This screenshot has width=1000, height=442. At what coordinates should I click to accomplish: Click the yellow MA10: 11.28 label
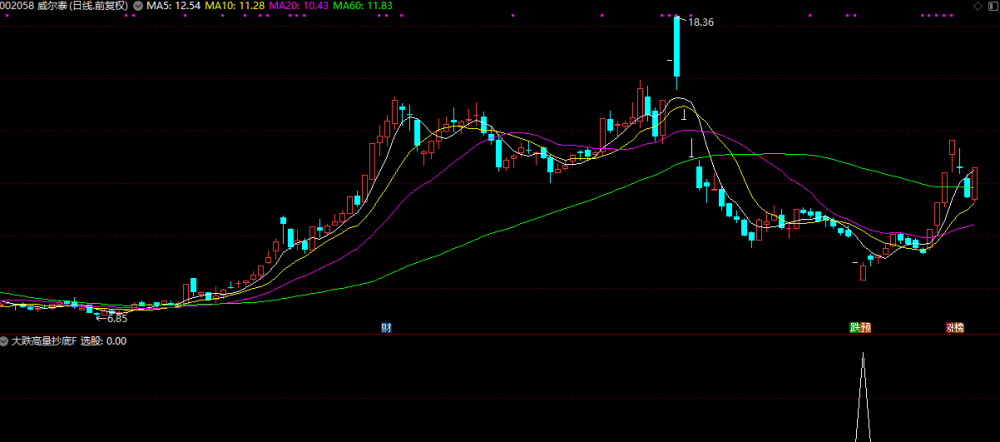tap(235, 6)
